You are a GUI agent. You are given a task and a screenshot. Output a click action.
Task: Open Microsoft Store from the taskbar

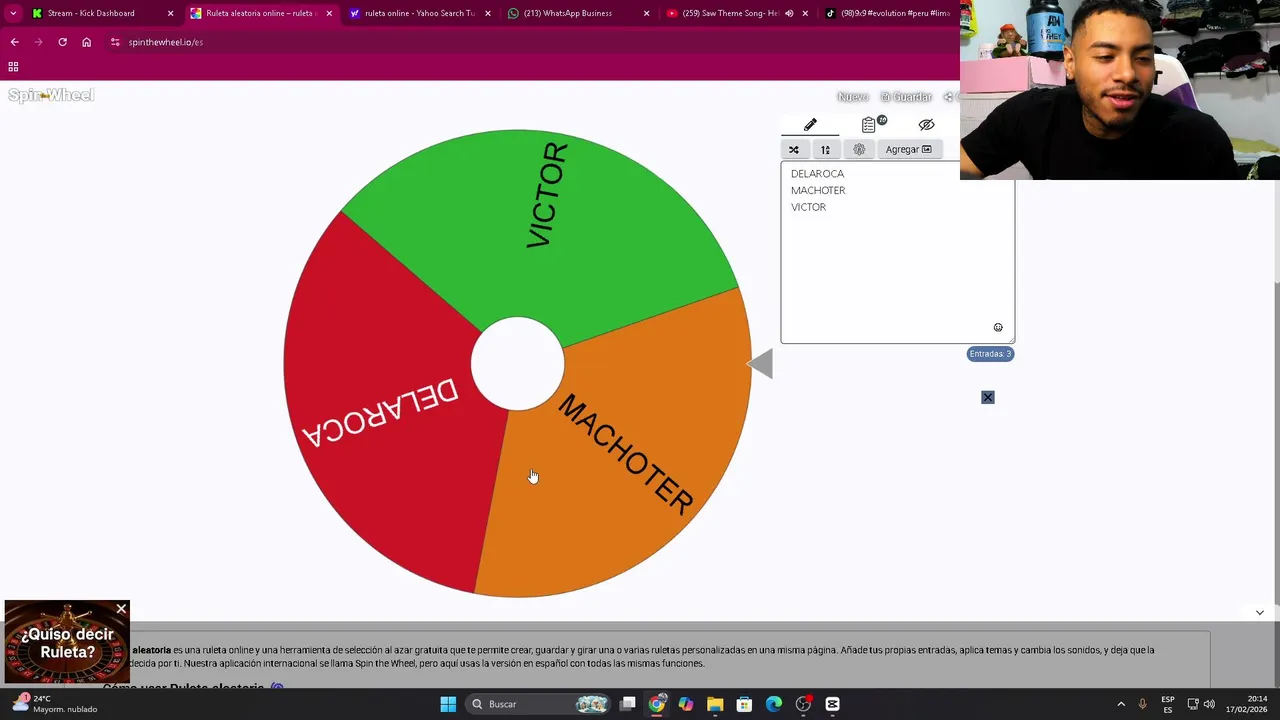744,704
